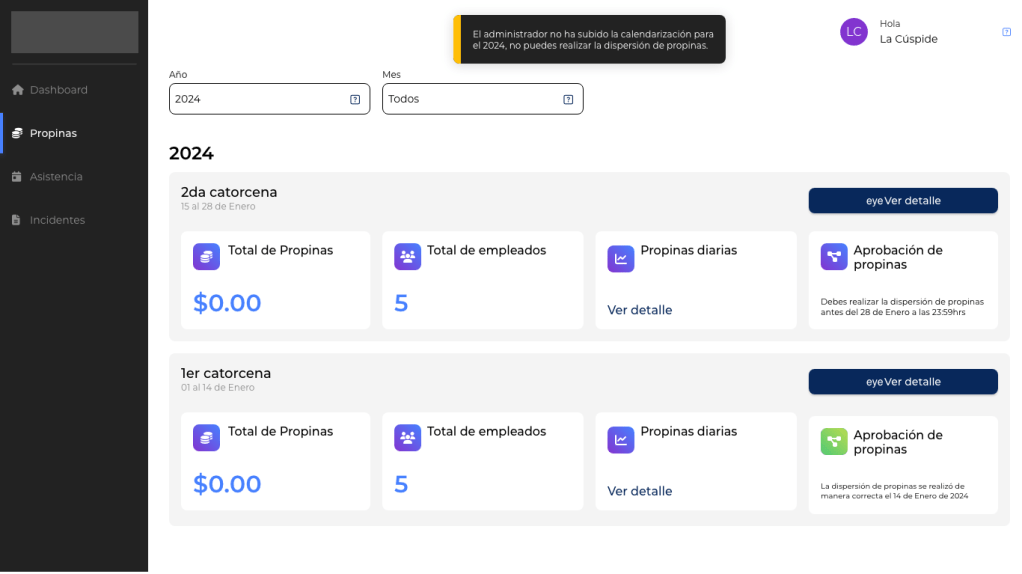Go to the Asistencia menu item
This screenshot has width=1022, height=574.
pyautogui.click(x=56, y=177)
